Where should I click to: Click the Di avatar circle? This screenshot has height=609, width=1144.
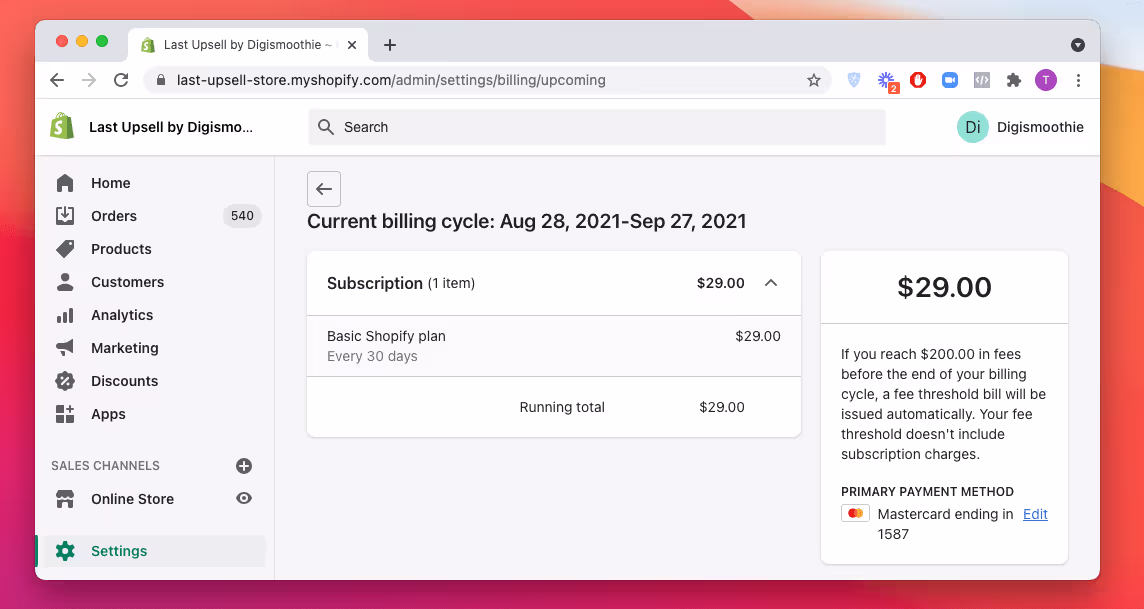point(973,127)
